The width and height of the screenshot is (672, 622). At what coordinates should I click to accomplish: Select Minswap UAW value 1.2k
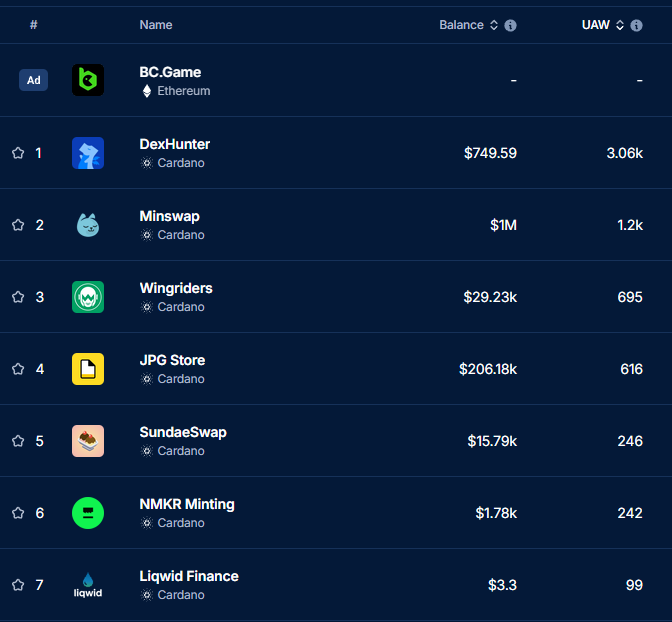tap(630, 225)
